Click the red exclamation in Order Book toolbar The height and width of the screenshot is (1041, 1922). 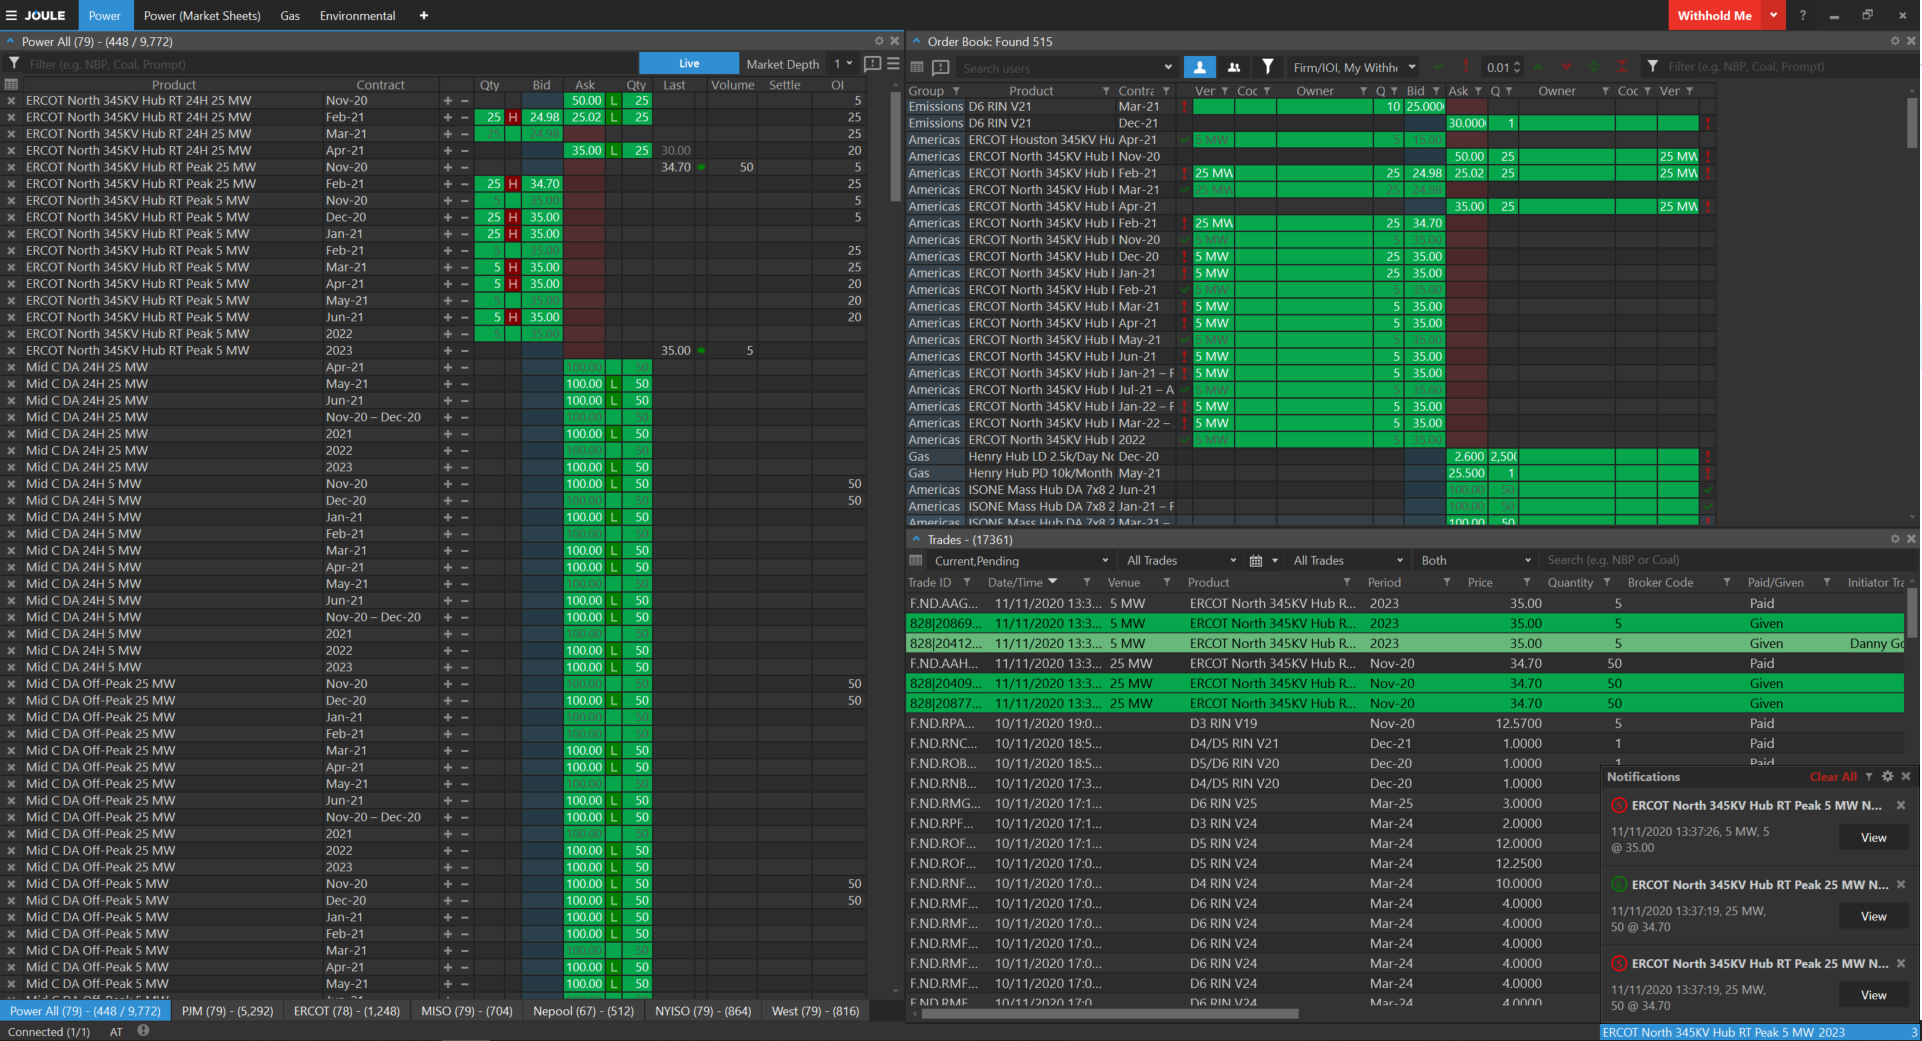click(x=1465, y=67)
